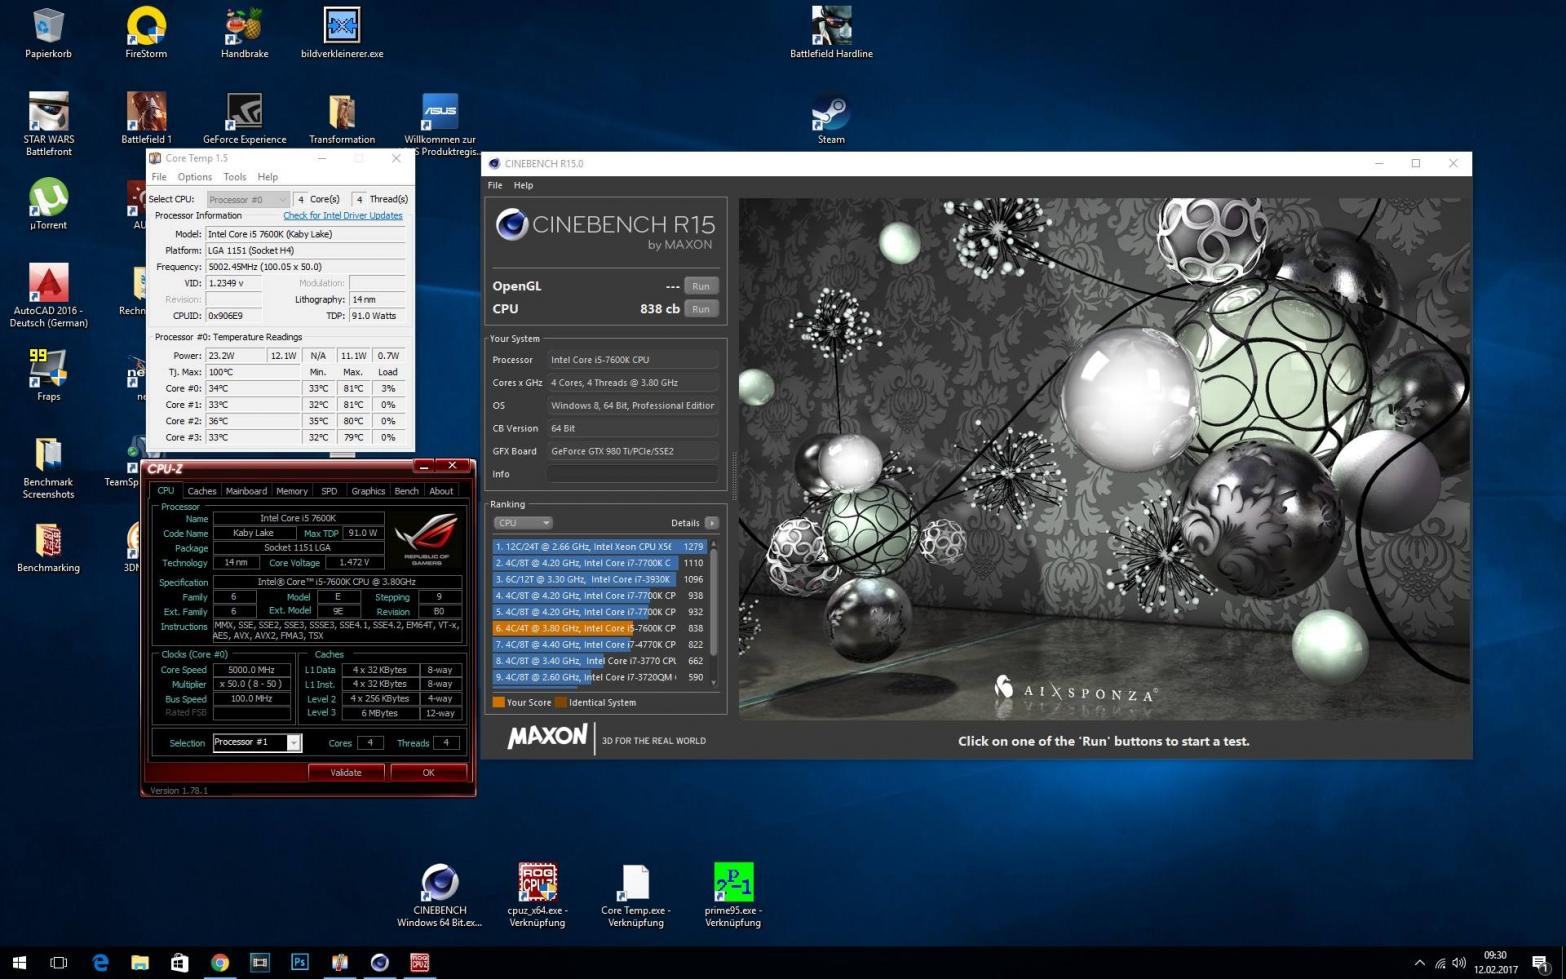Switch to the Graphics tab in CPU-Z
The height and width of the screenshot is (979, 1566).
368,491
